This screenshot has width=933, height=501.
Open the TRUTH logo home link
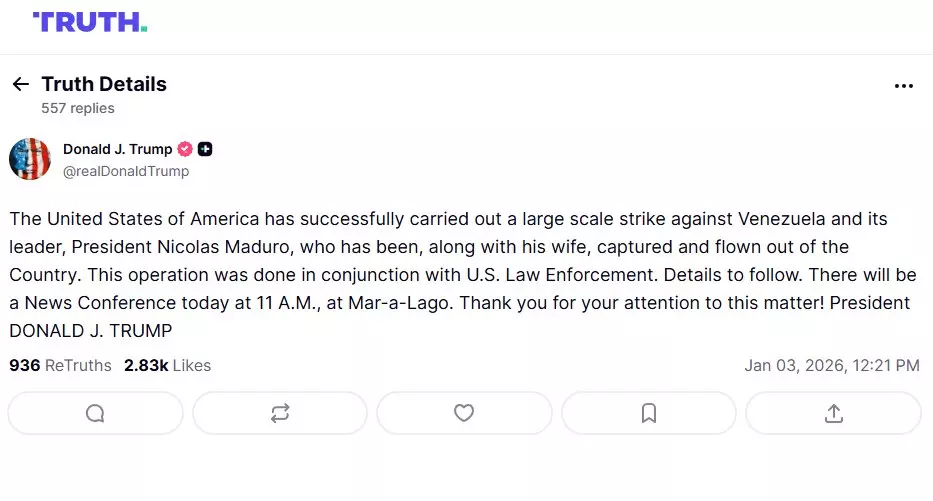90,22
